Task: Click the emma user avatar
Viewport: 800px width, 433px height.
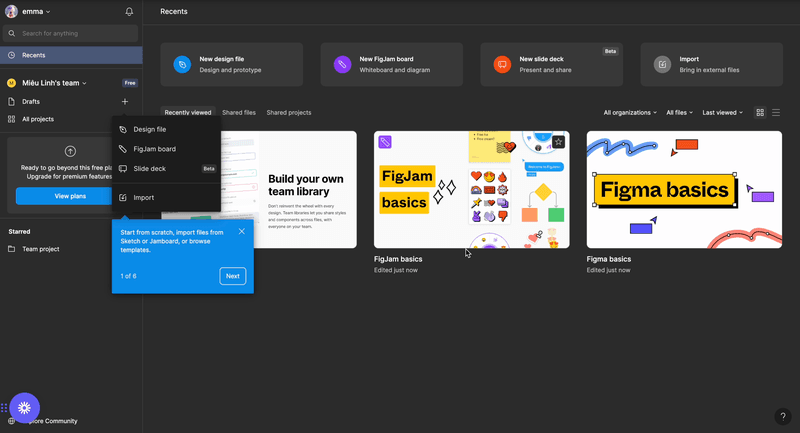Action: click(x=11, y=11)
